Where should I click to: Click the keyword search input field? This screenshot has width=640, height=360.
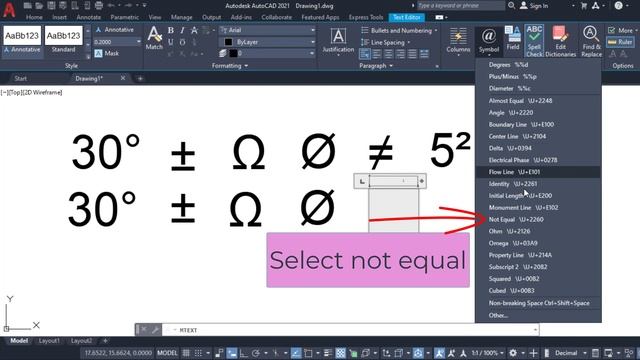460,6
